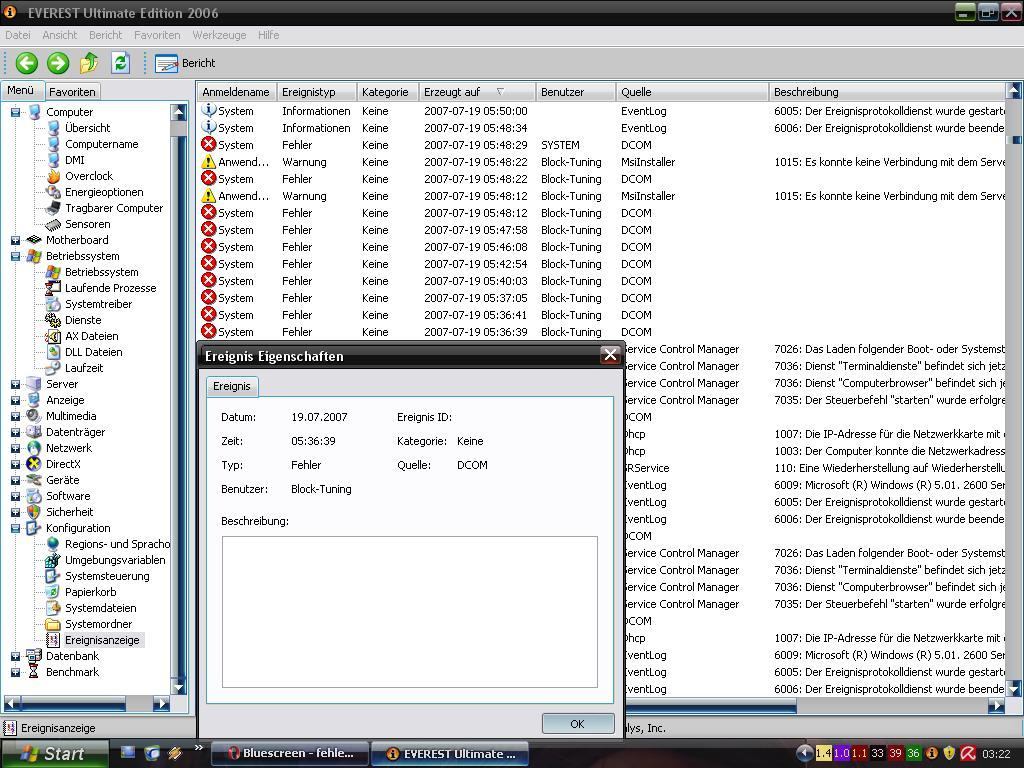Open the Datei menu
The width and height of the screenshot is (1024, 768).
pyautogui.click(x=18, y=35)
